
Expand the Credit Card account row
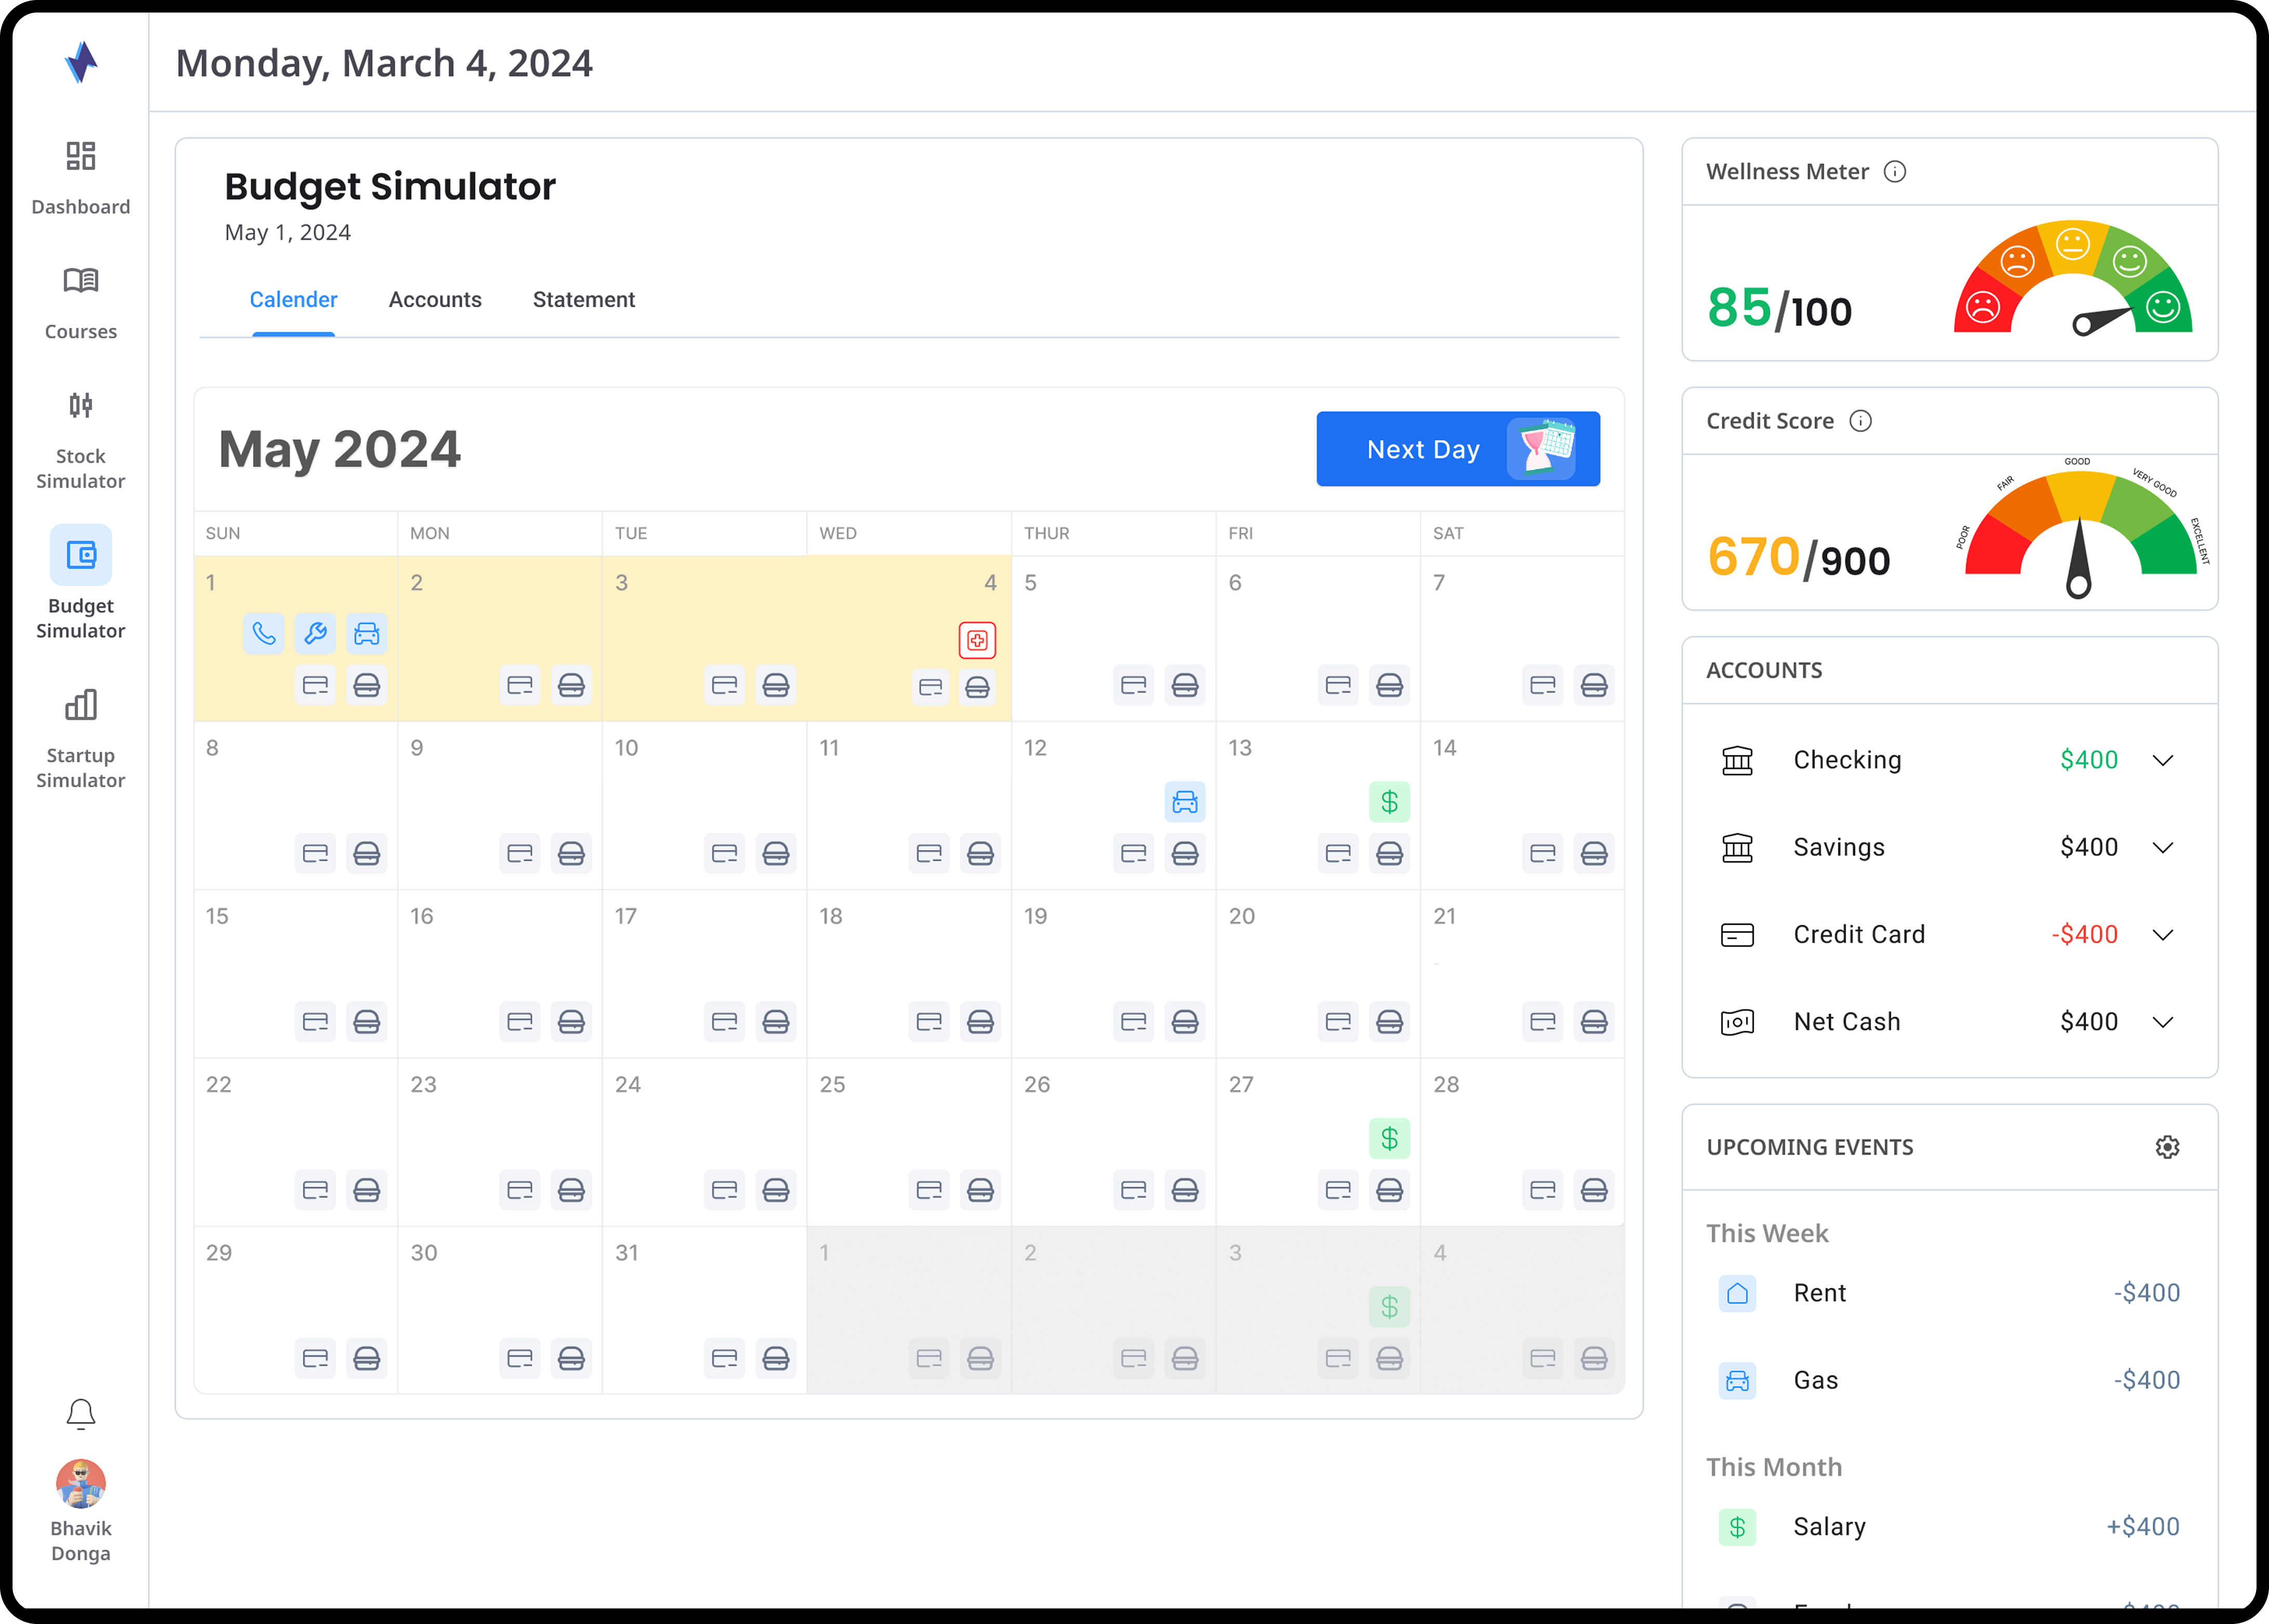point(2162,935)
